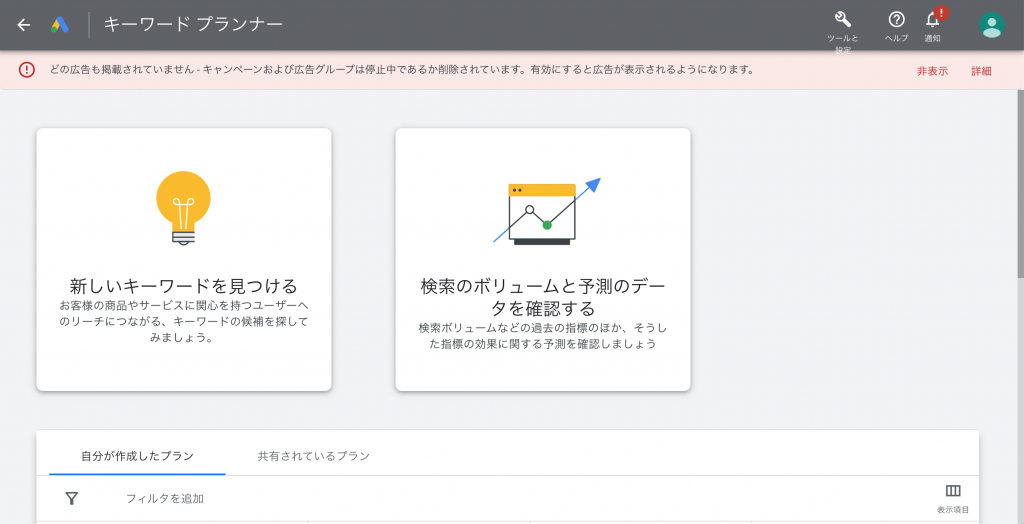Open the 通知 bell notifications
Screen dimensions: 1024x524
click(x=932, y=20)
